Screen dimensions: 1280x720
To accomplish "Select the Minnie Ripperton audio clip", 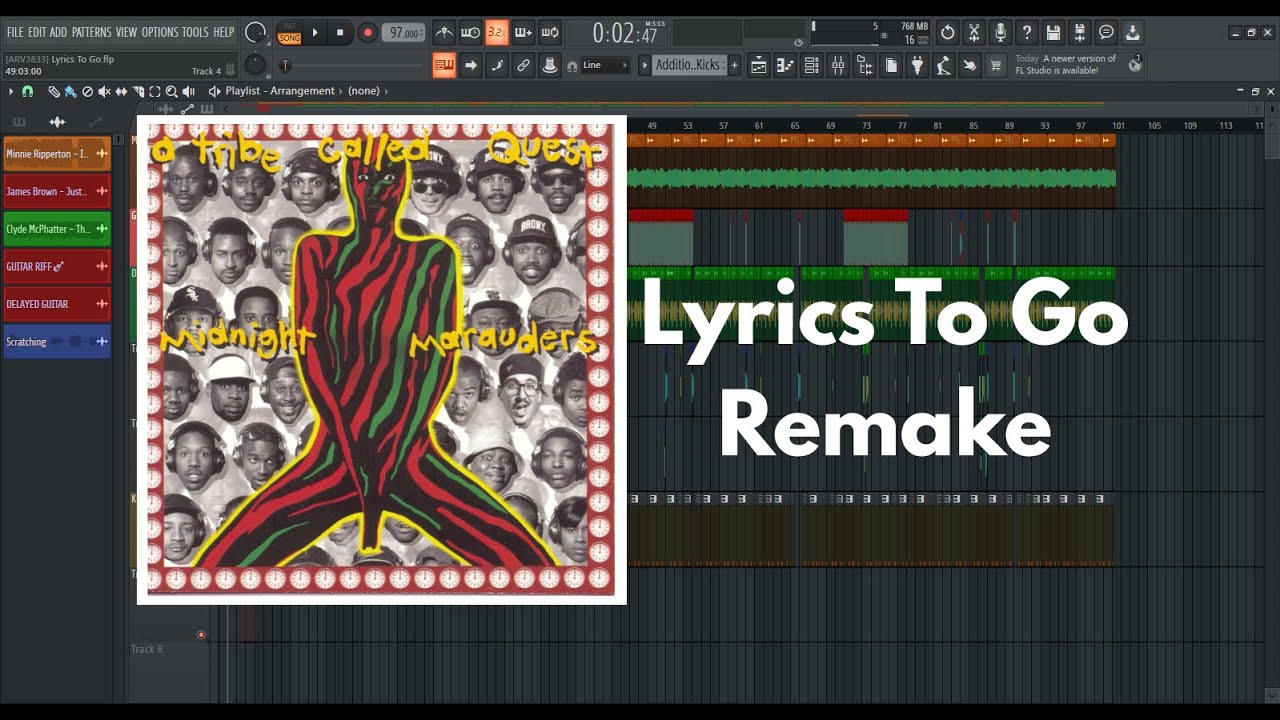I will (x=57, y=154).
